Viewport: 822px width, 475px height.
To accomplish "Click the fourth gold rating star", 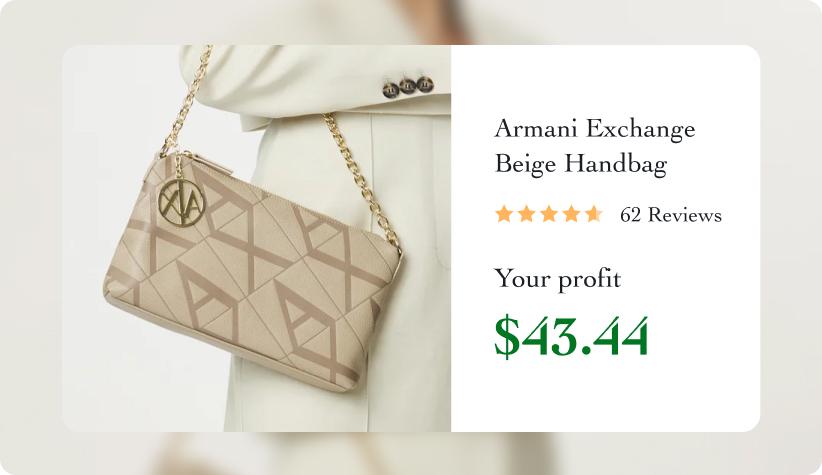I will click(x=571, y=214).
